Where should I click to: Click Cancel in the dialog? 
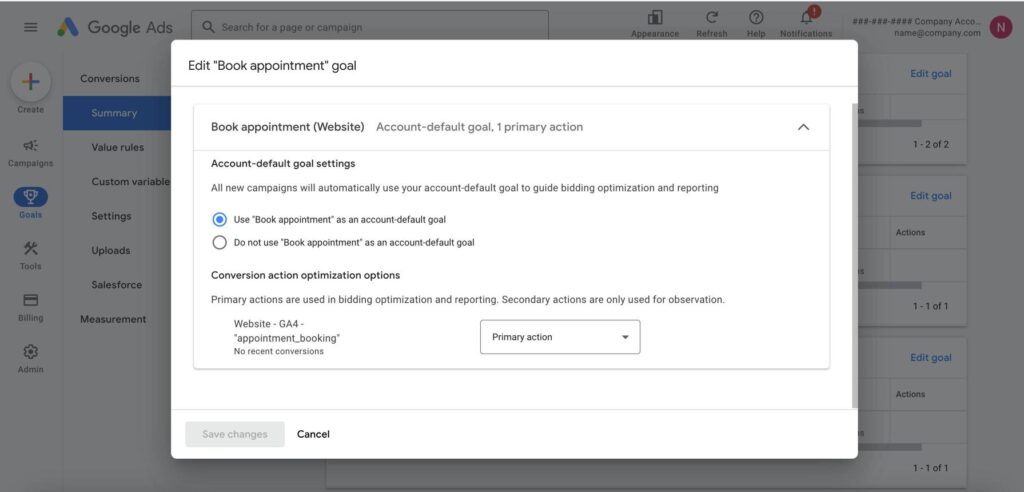click(313, 435)
